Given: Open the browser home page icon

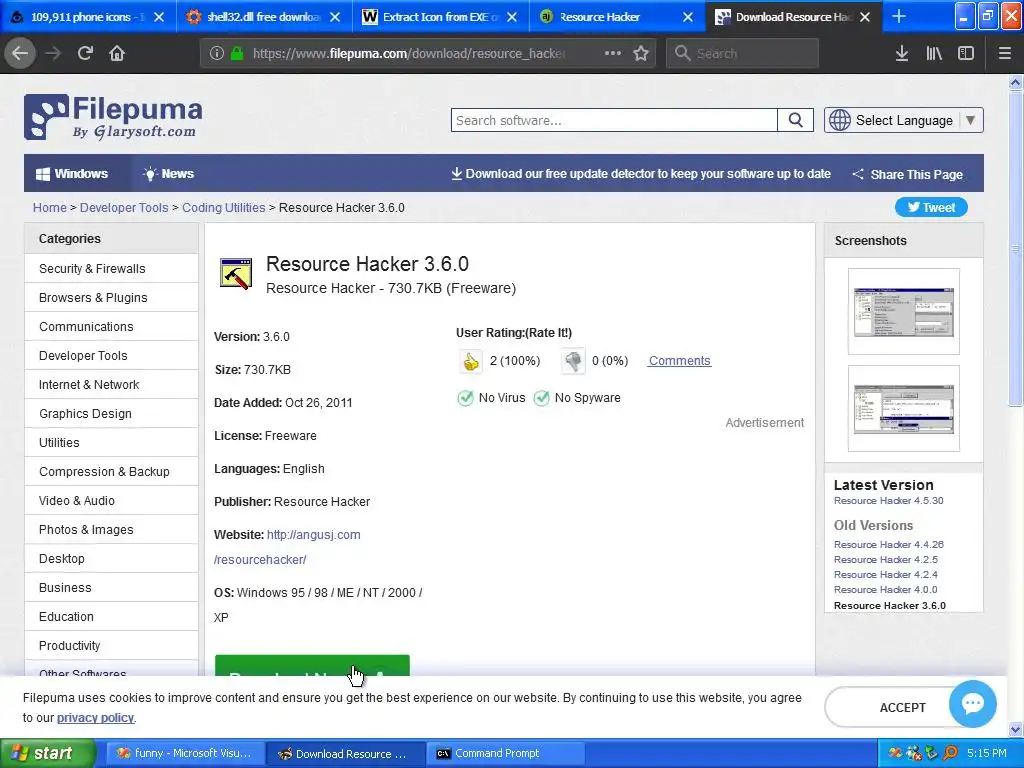Looking at the screenshot, I should tap(117, 53).
